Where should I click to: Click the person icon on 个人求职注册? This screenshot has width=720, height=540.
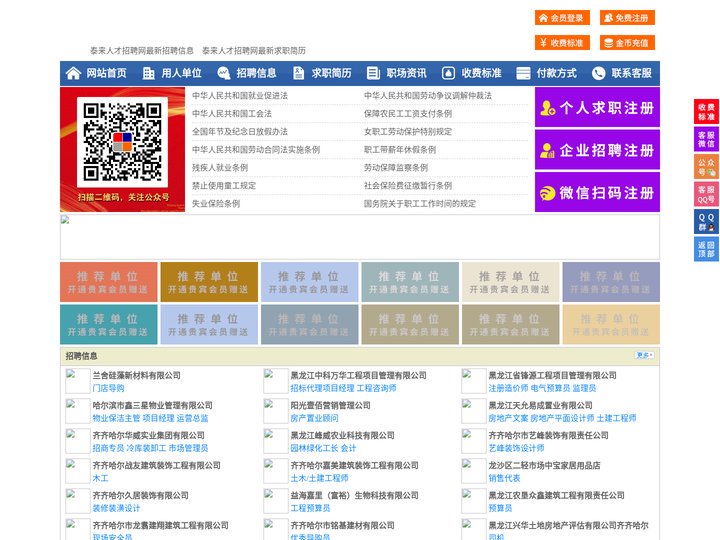pyautogui.click(x=547, y=108)
